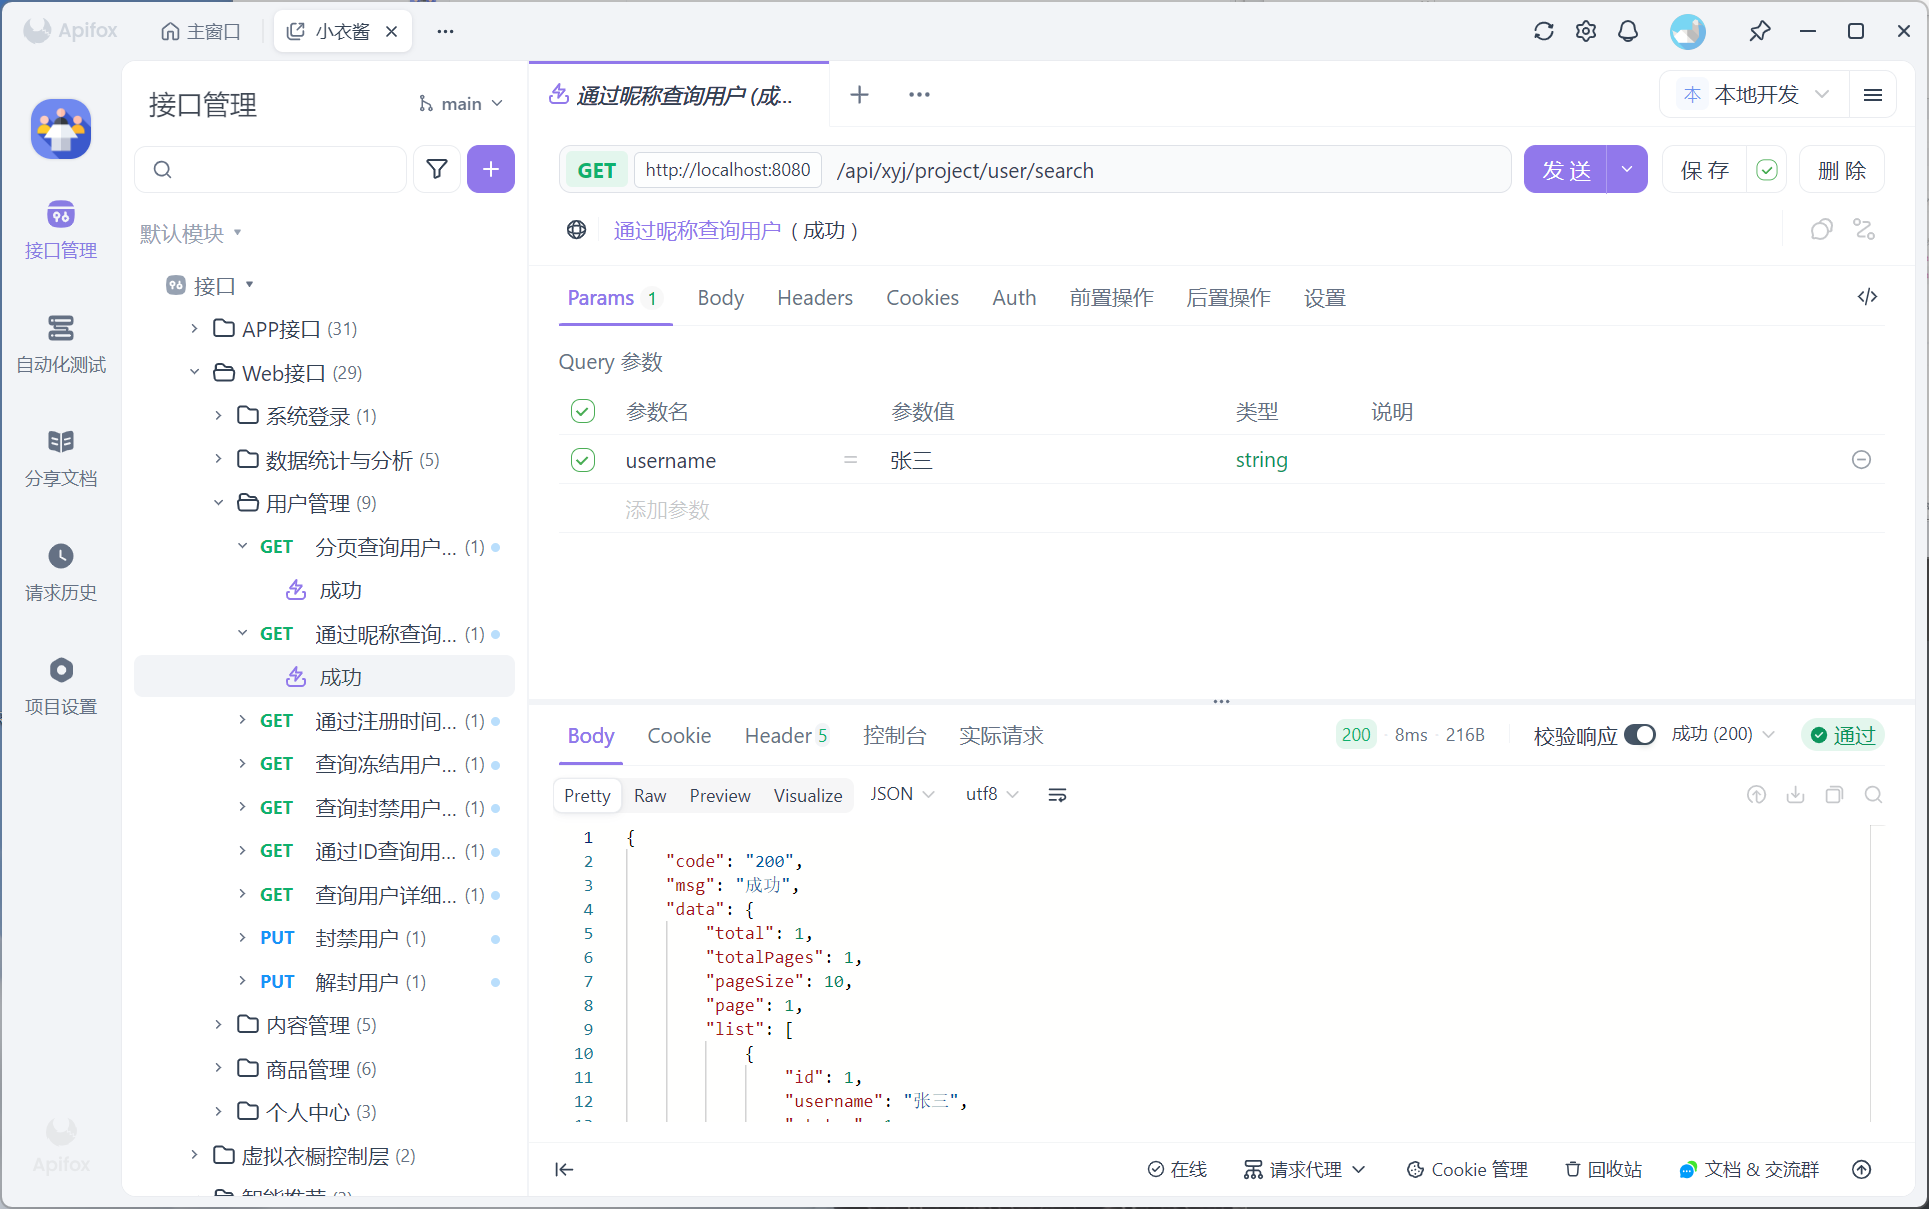Uncheck the username parameter checkbox

point(583,460)
